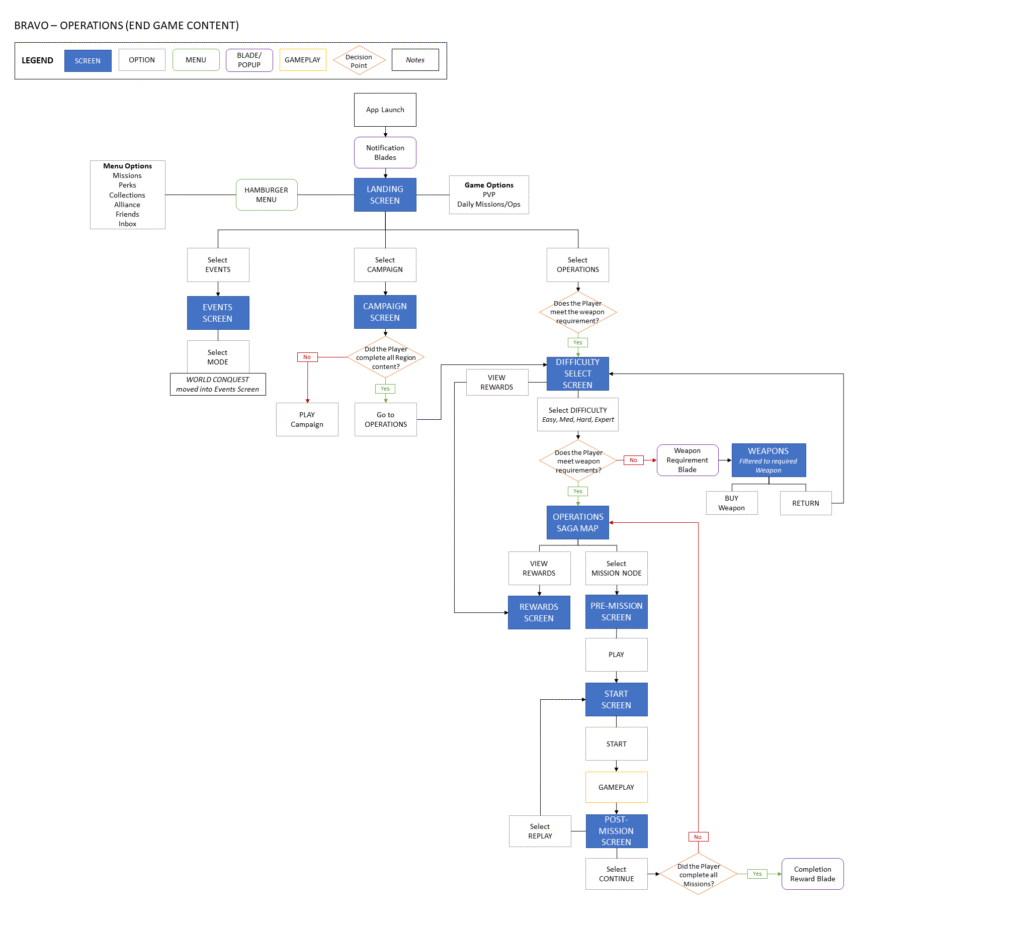Click the yellow GAMEPLAY node

[616, 787]
